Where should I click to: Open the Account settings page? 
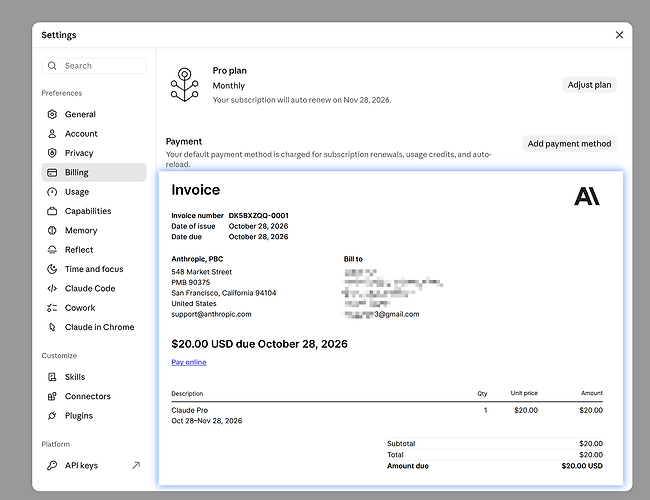(94, 133)
